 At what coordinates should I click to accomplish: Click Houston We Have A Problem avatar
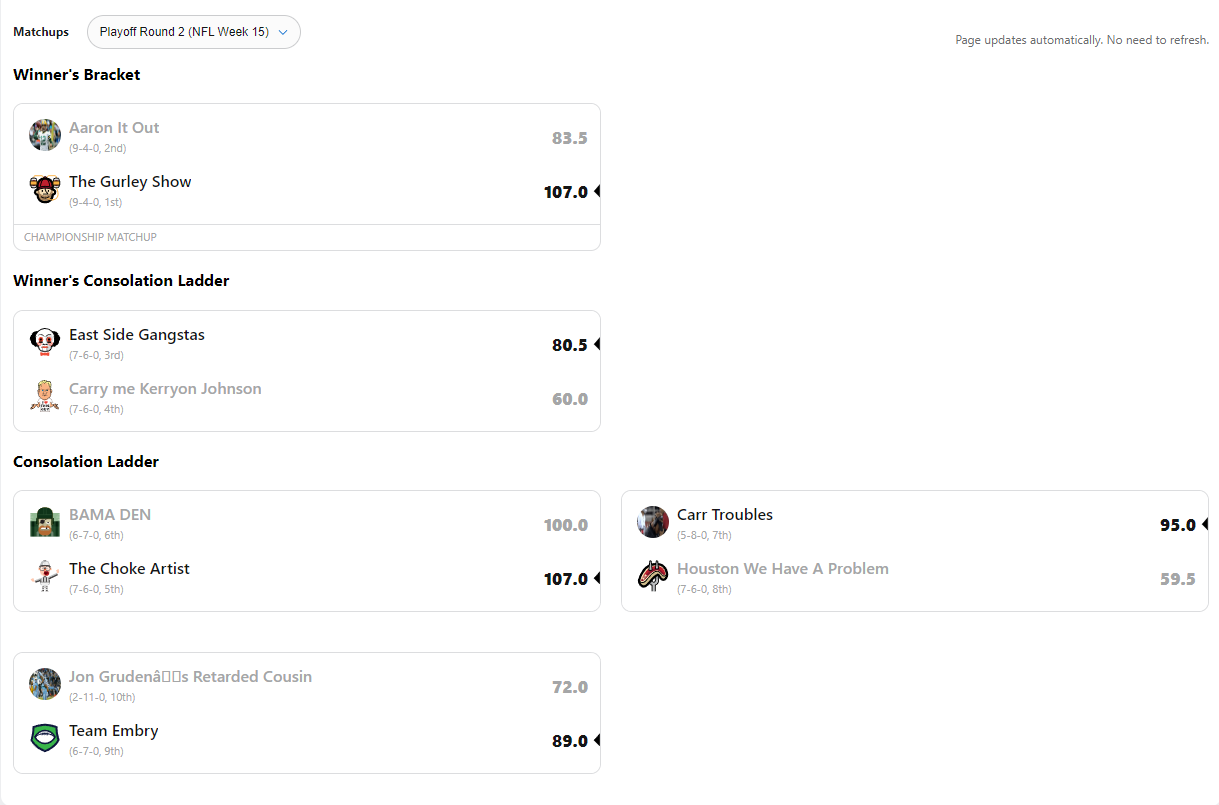click(653, 576)
